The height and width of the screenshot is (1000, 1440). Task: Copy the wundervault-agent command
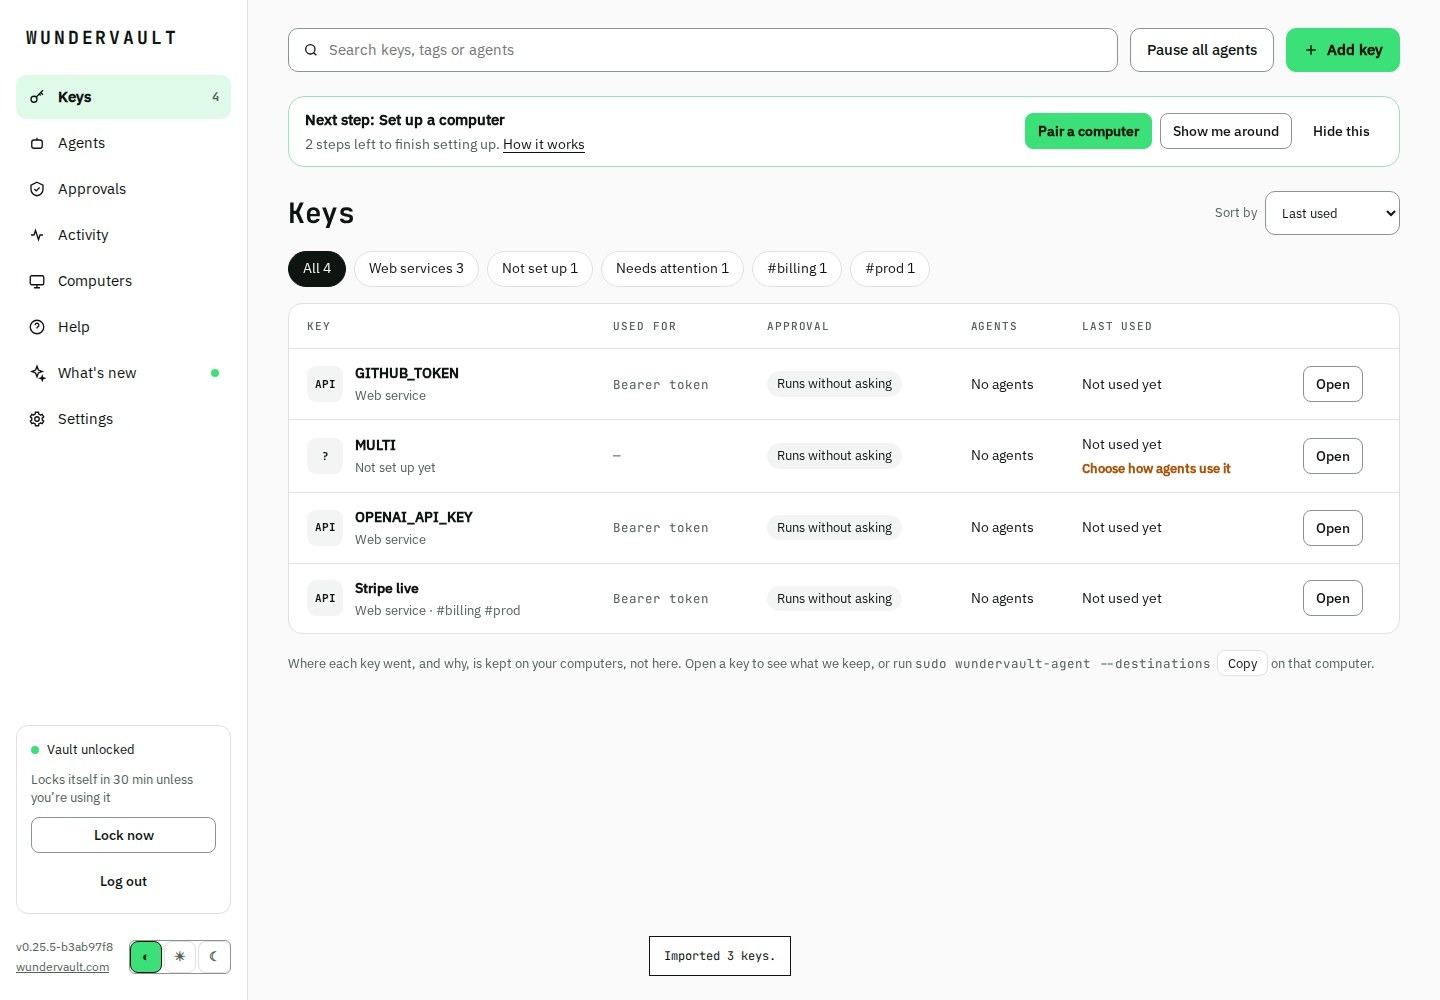(x=1242, y=663)
